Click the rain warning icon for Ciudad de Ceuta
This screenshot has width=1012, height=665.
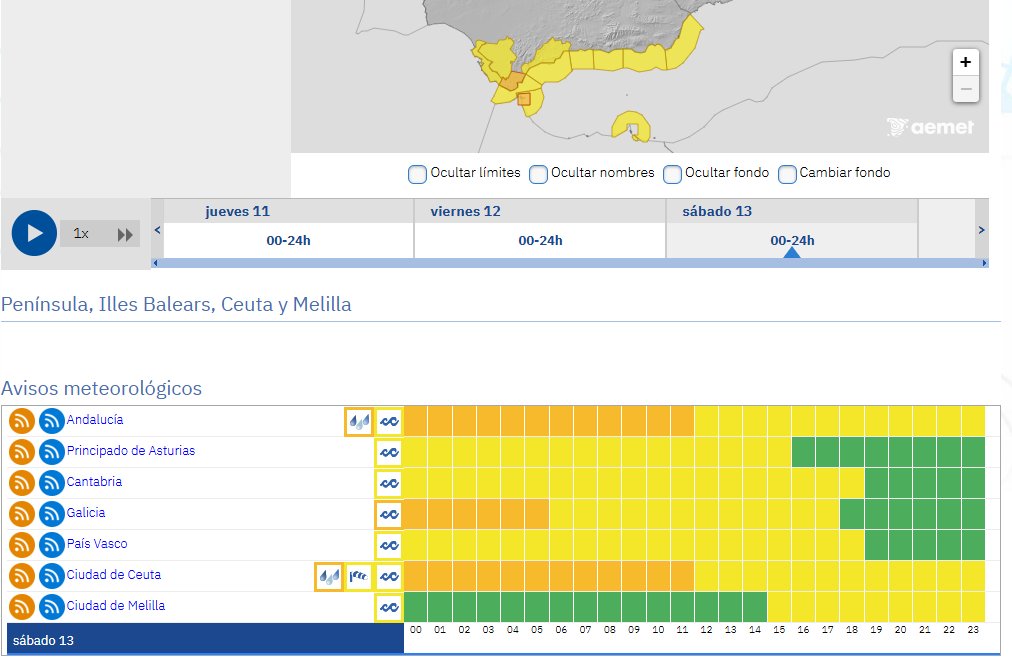pos(329,577)
